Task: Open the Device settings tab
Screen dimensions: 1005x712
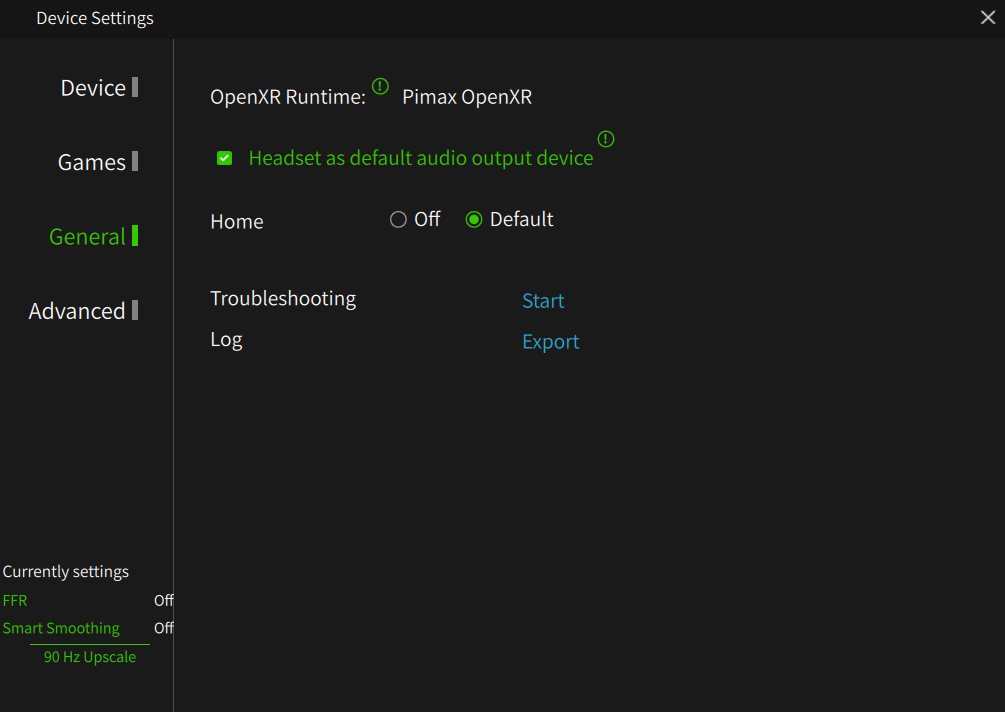Action: 93,88
